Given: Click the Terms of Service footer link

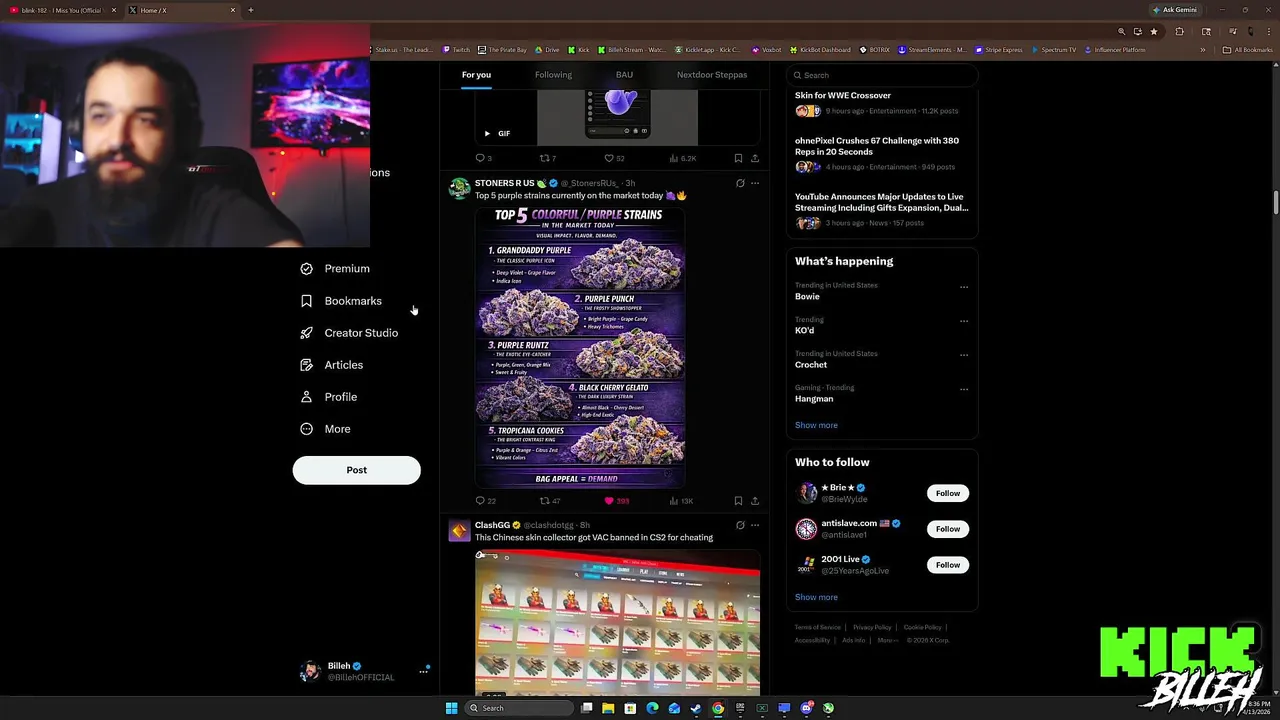Looking at the screenshot, I should click(817, 627).
